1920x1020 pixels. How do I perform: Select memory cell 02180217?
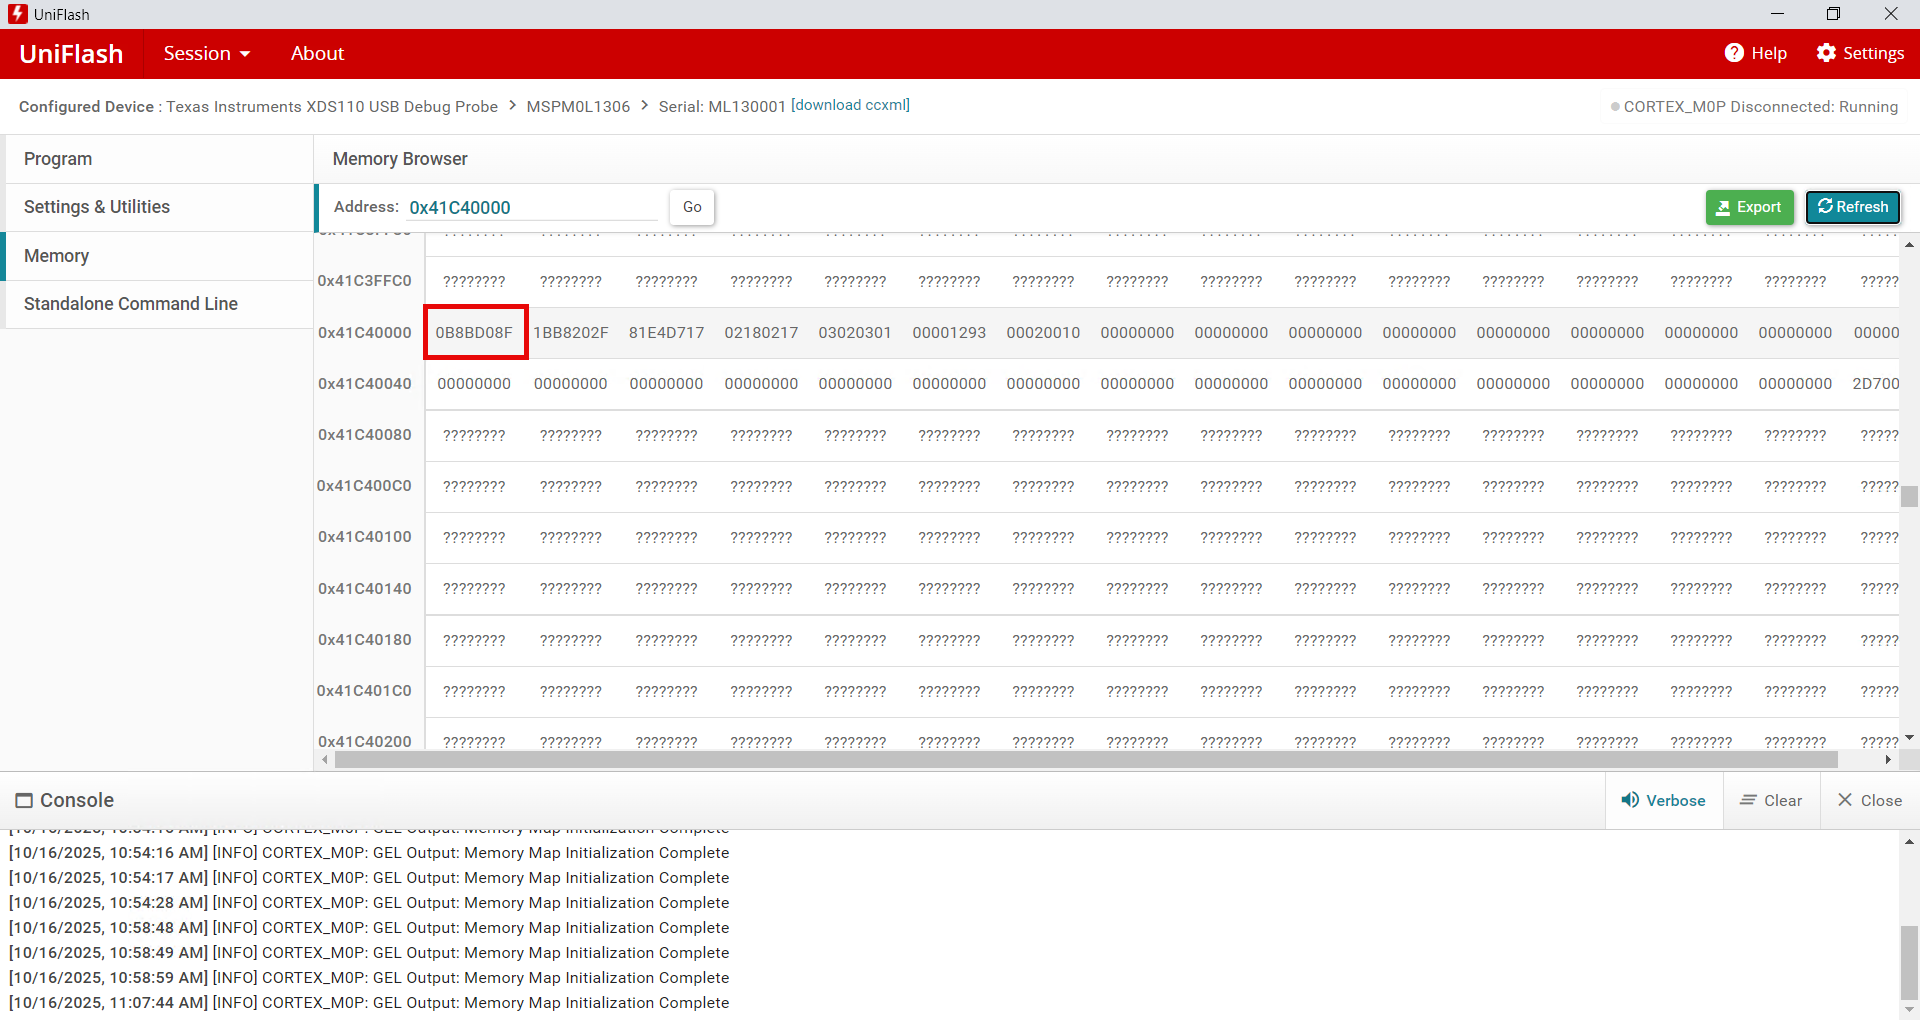pos(762,333)
